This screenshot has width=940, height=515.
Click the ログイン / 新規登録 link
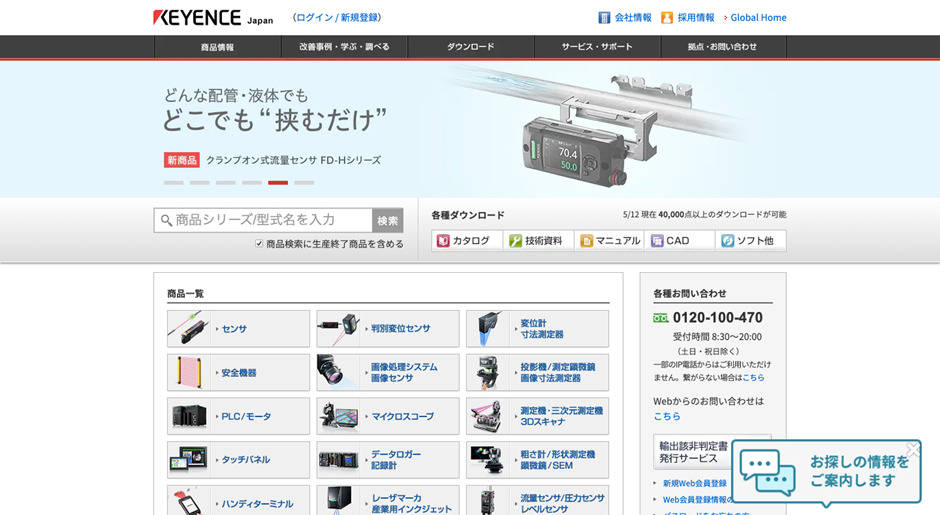tap(337, 18)
